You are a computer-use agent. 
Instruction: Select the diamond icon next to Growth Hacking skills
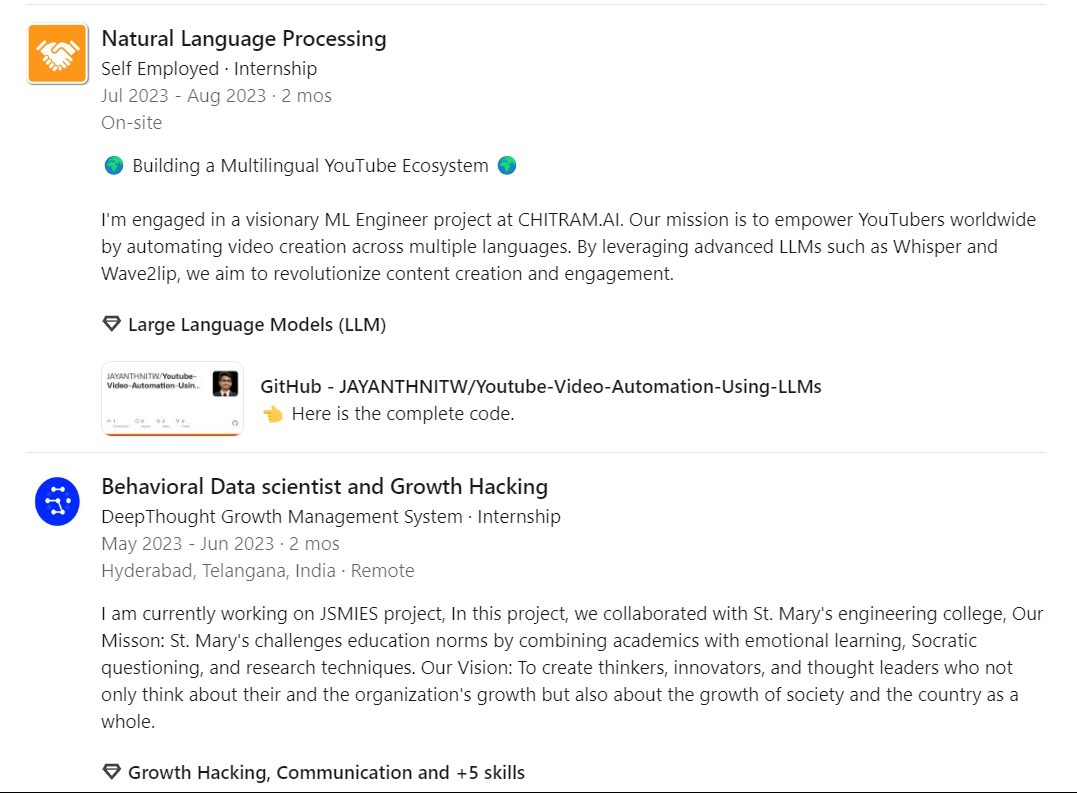point(110,771)
